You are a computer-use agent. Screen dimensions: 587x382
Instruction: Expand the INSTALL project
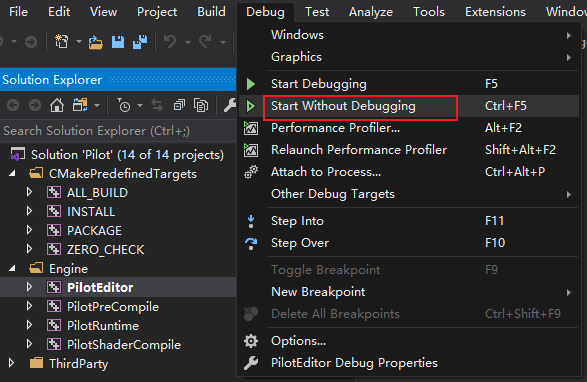coord(29,211)
